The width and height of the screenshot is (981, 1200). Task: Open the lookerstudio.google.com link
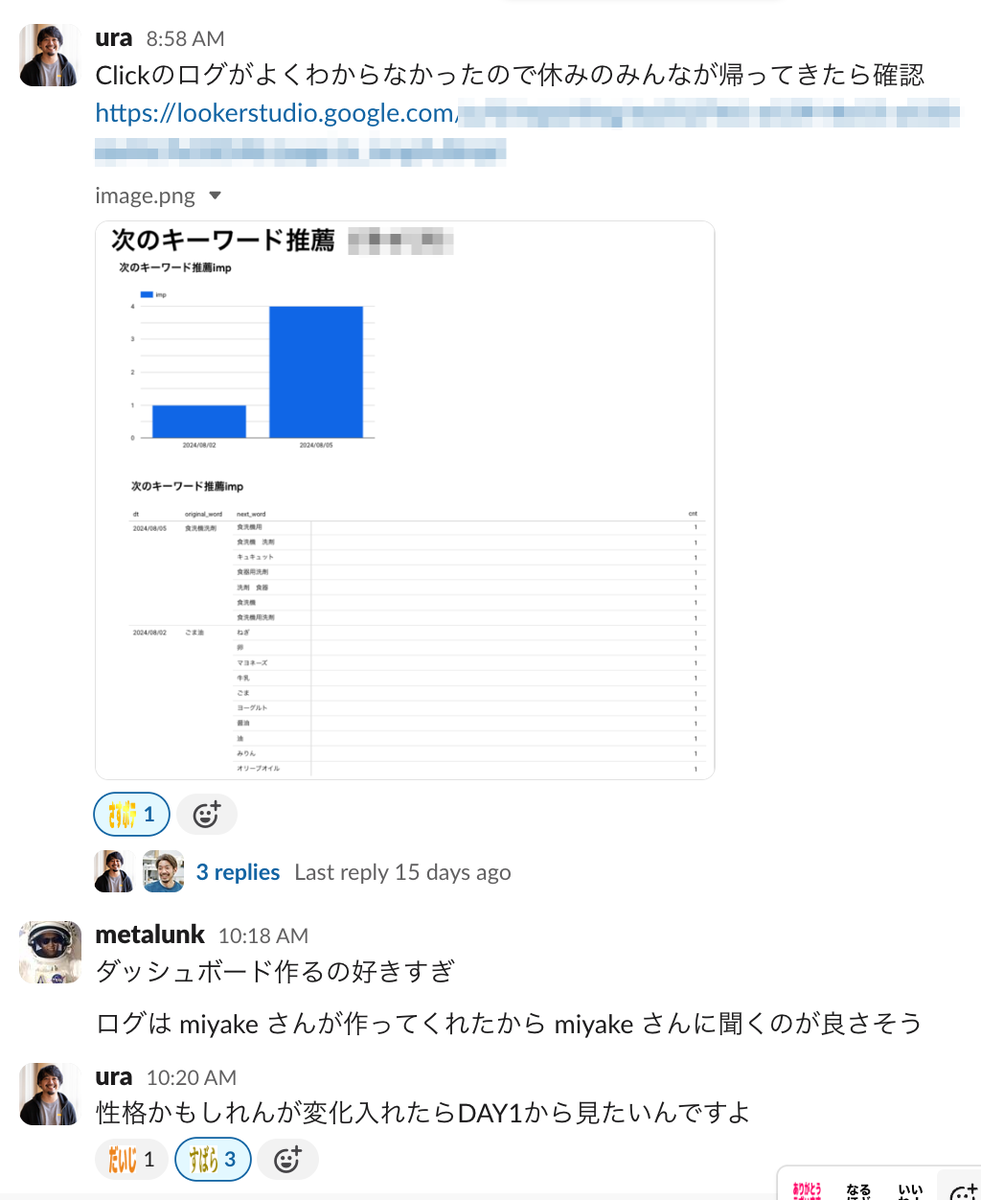pyautogui.click(x=276, y=114)
